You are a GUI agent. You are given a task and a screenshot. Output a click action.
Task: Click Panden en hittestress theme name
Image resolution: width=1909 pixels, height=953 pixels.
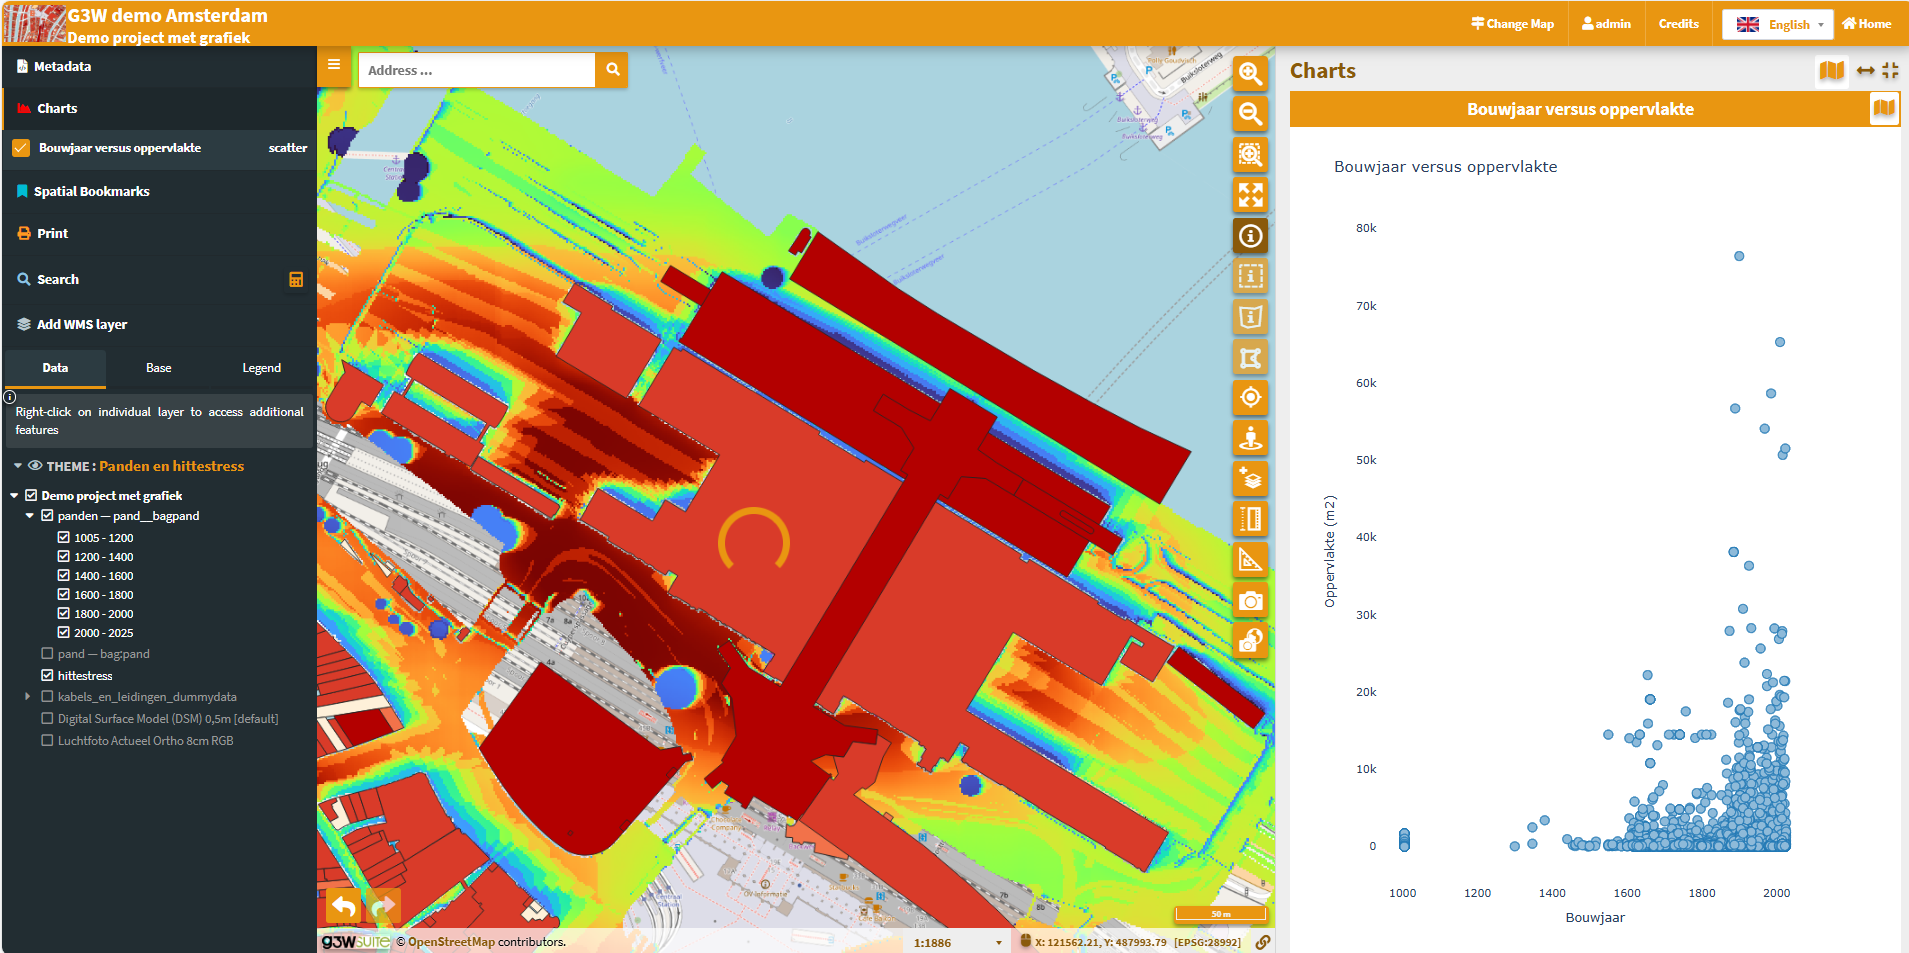click(x=171, y=466)
